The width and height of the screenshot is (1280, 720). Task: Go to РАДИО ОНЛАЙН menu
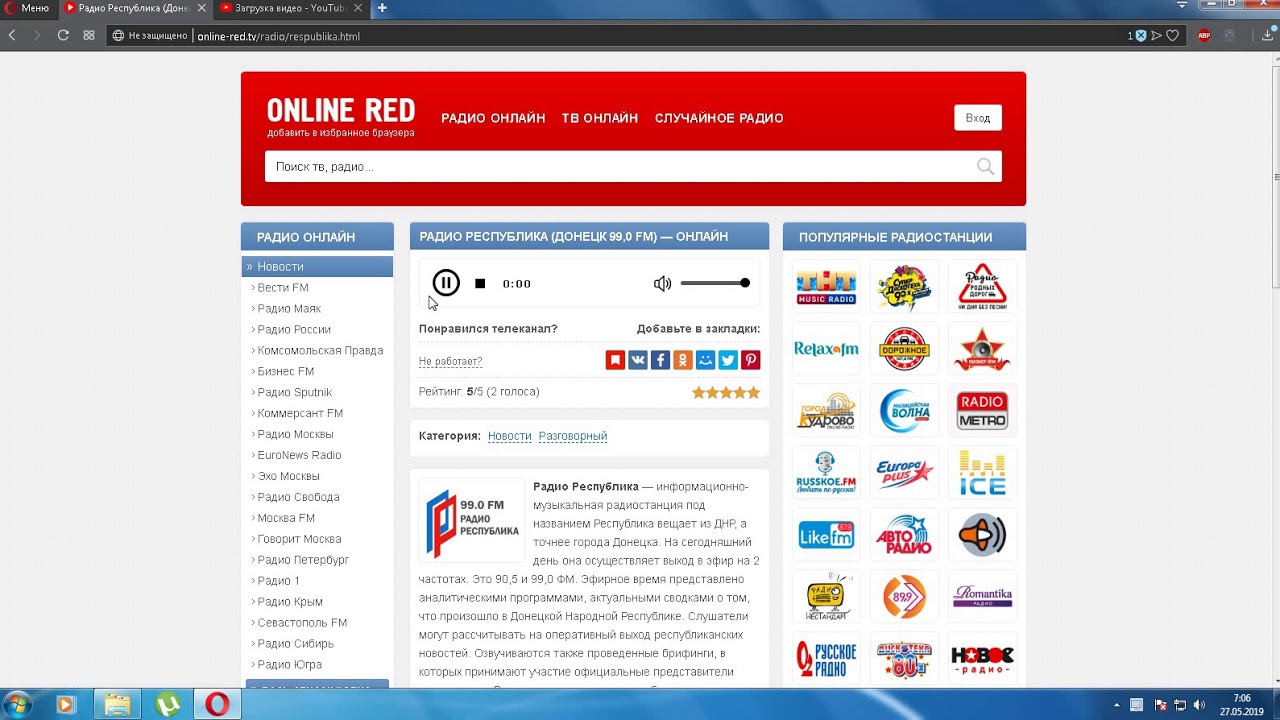(493, 118)
